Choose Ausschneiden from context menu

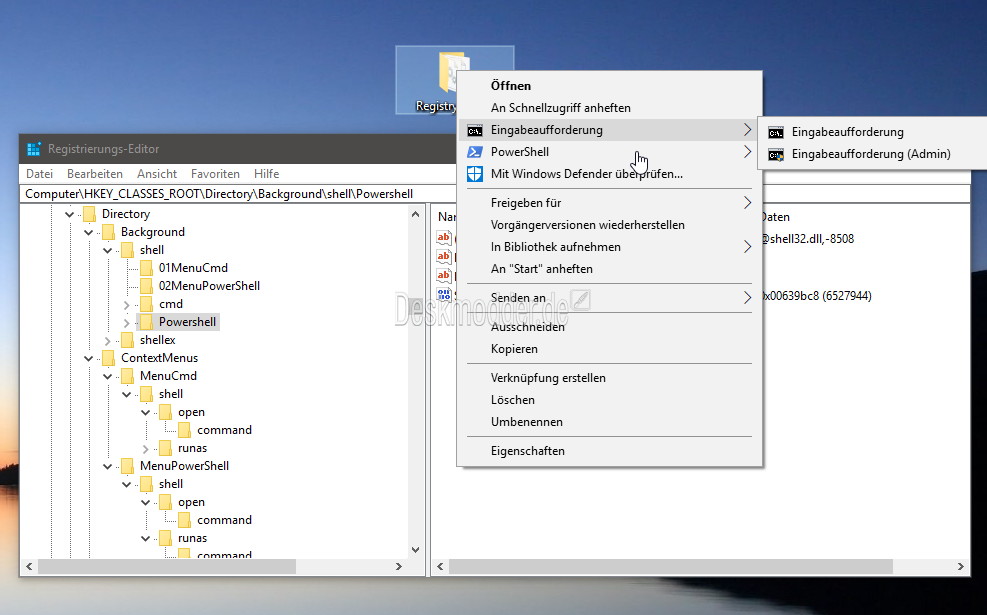[609, 327]
